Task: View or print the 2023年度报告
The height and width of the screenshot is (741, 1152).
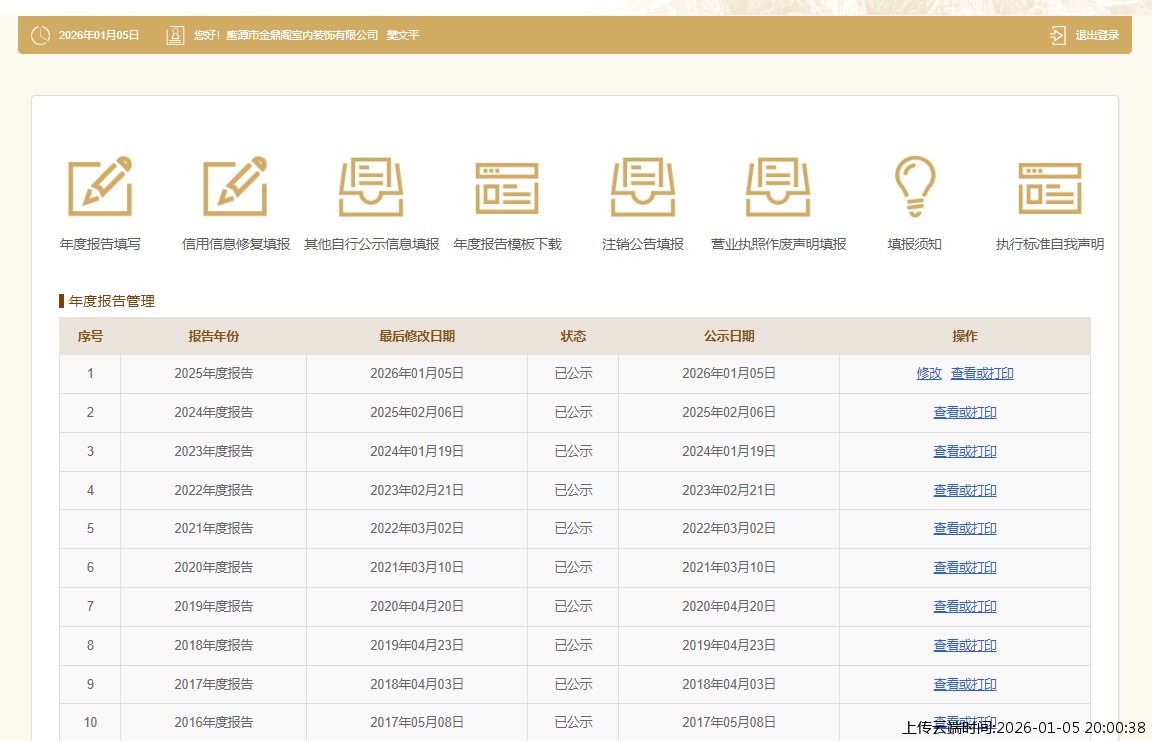Action: pyautogui.click(x=965, y=452)
